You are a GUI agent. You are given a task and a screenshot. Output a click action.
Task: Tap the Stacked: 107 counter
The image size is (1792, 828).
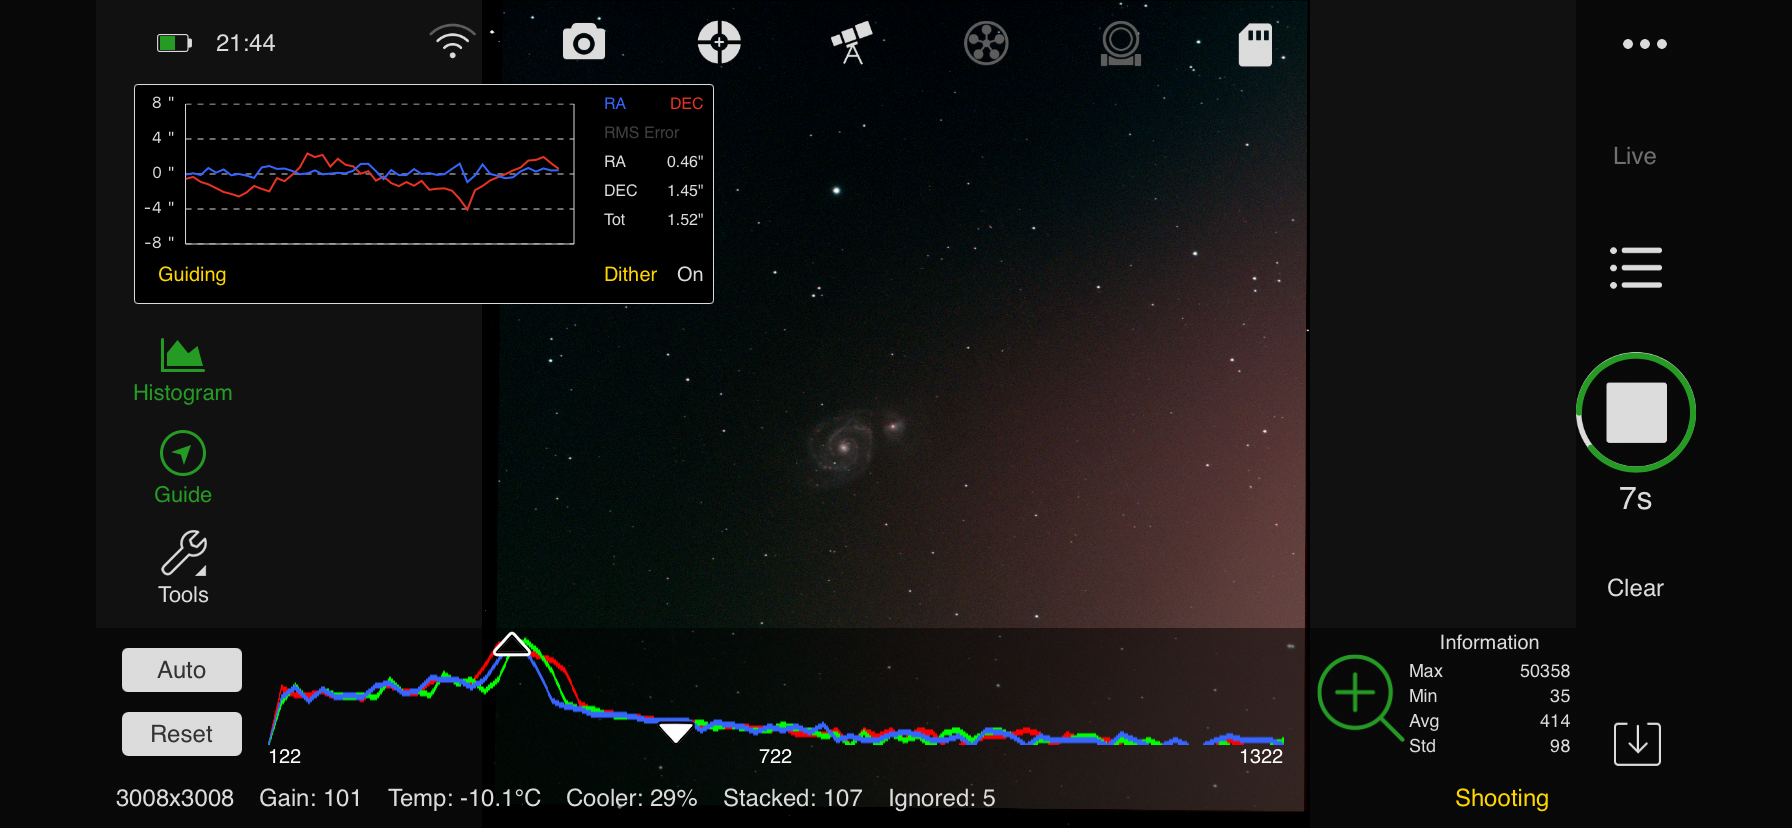point(792,798)
